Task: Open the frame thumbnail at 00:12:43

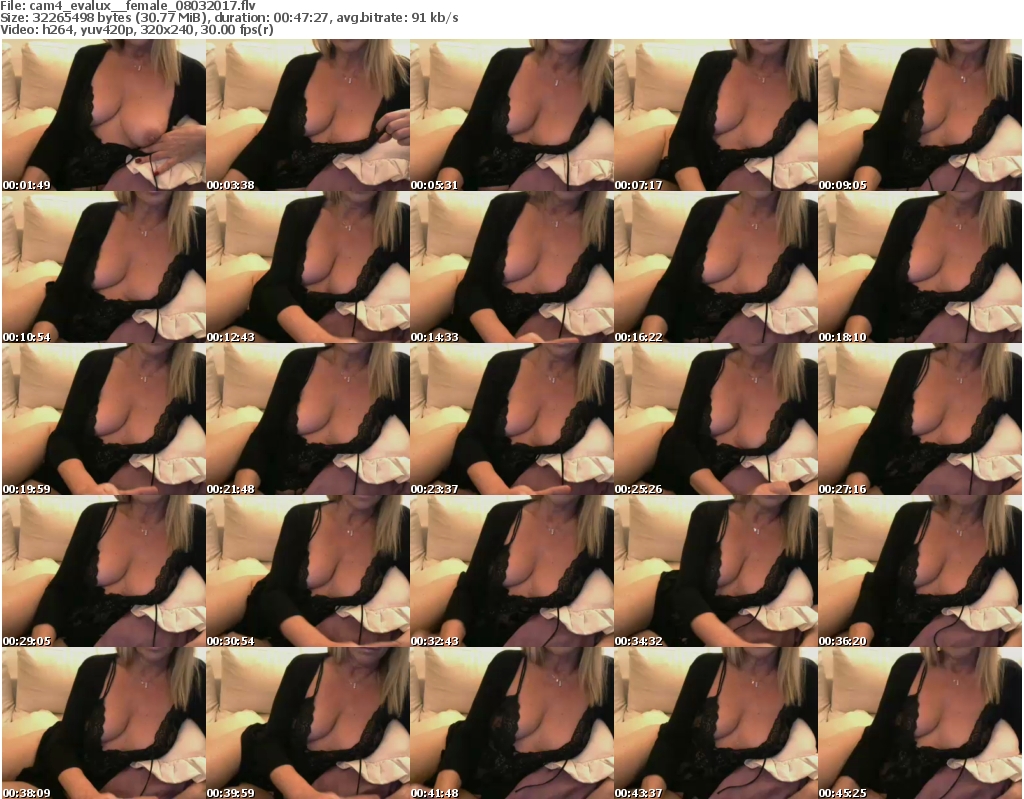Action: click(x=308, y=267)
